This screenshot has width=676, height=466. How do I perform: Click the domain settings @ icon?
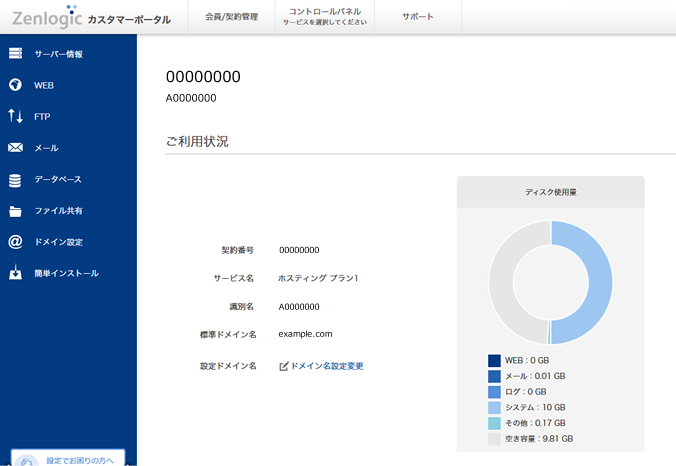(x=15, y=242)
